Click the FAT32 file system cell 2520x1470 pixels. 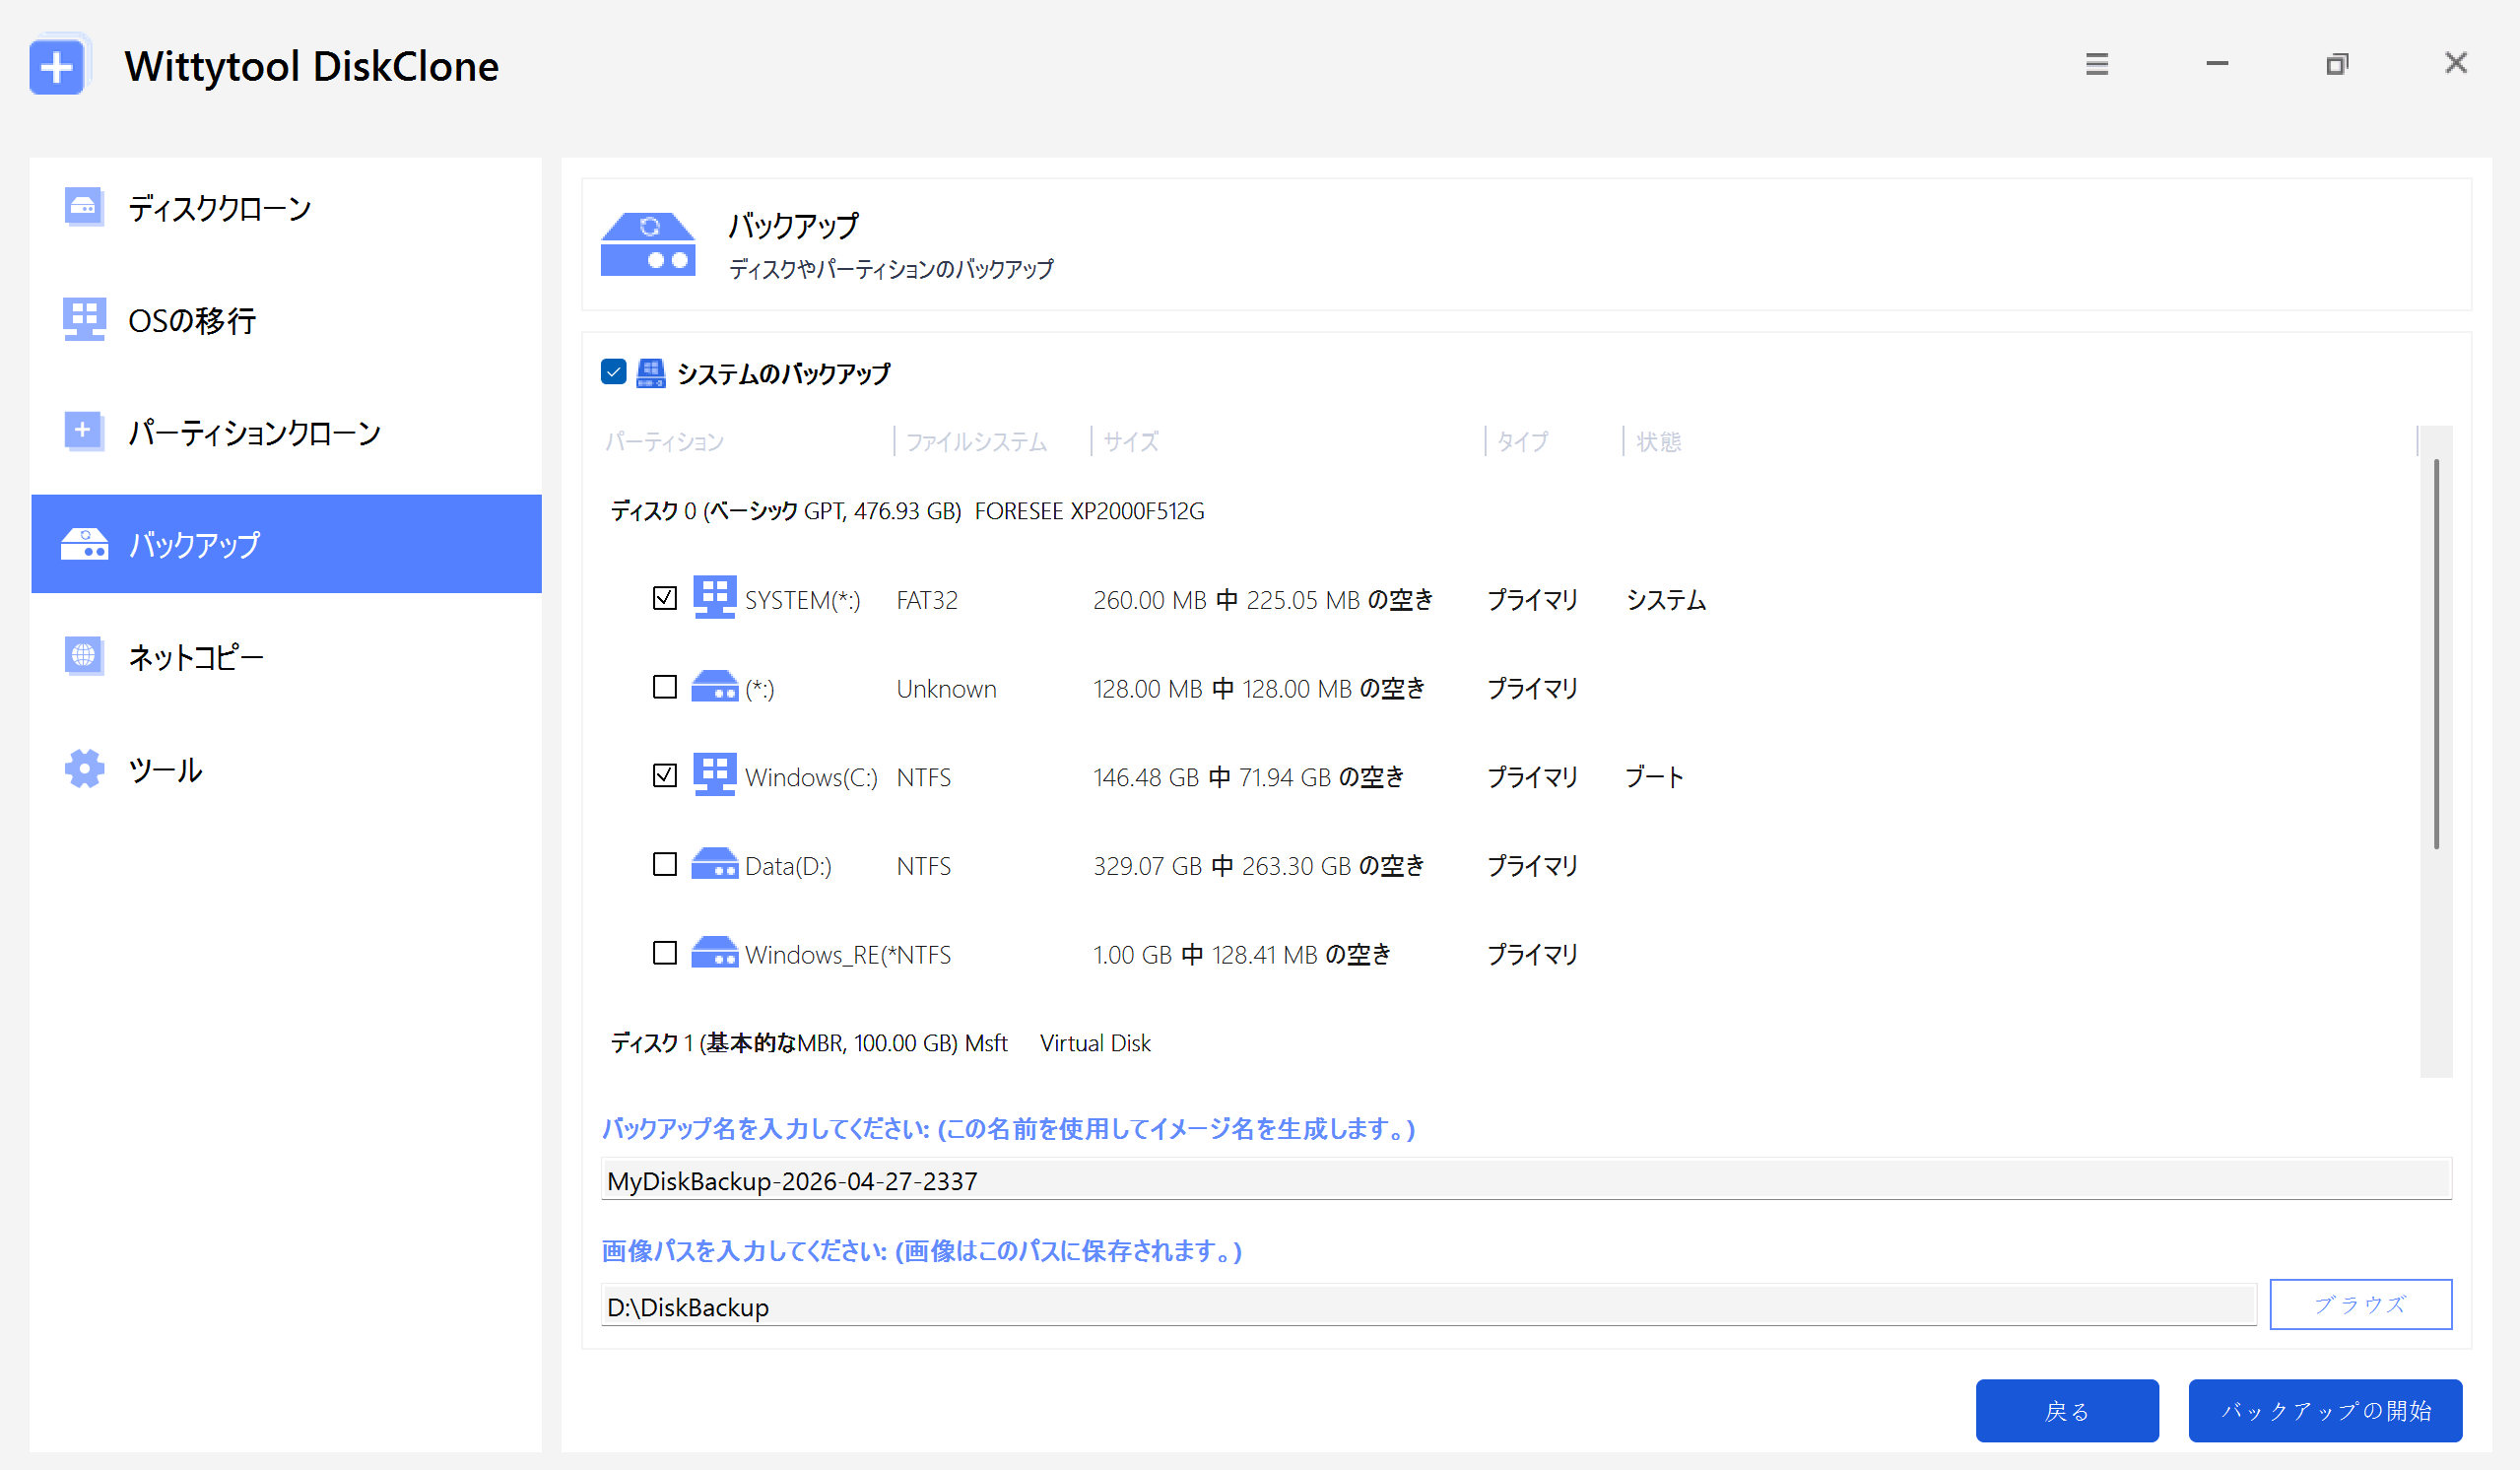[927, 600]
